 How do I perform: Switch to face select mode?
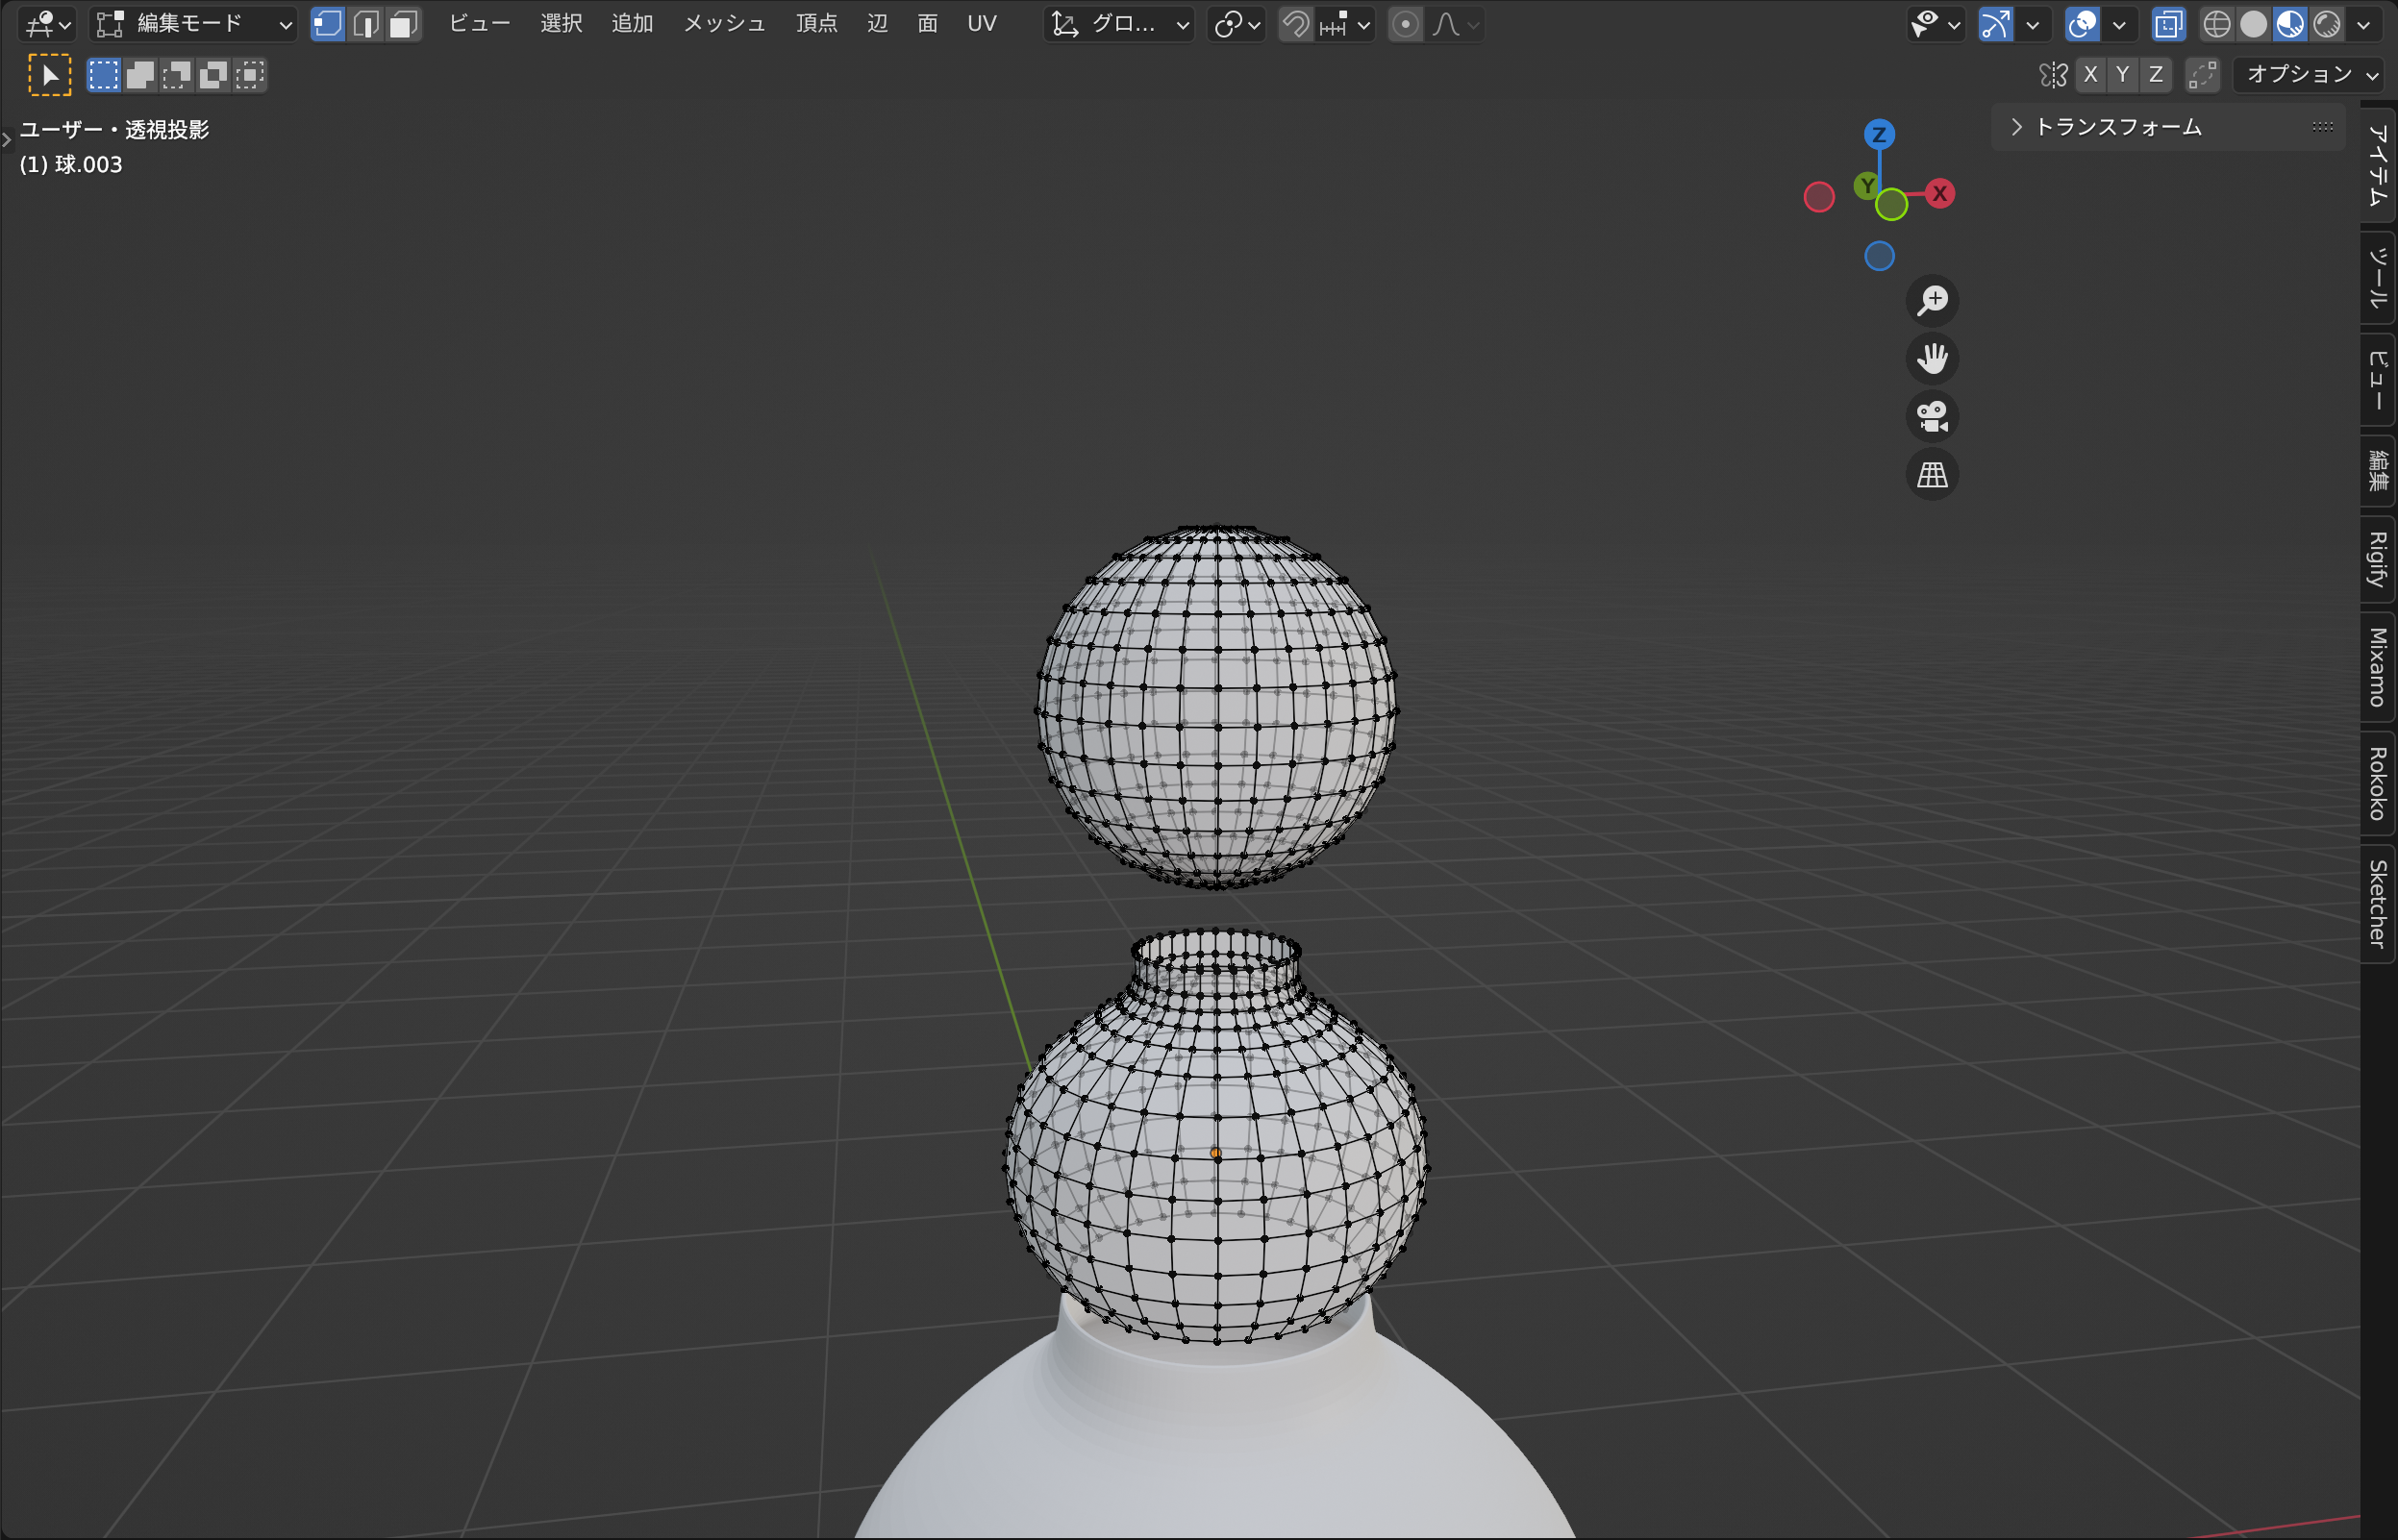click(403, 24)
